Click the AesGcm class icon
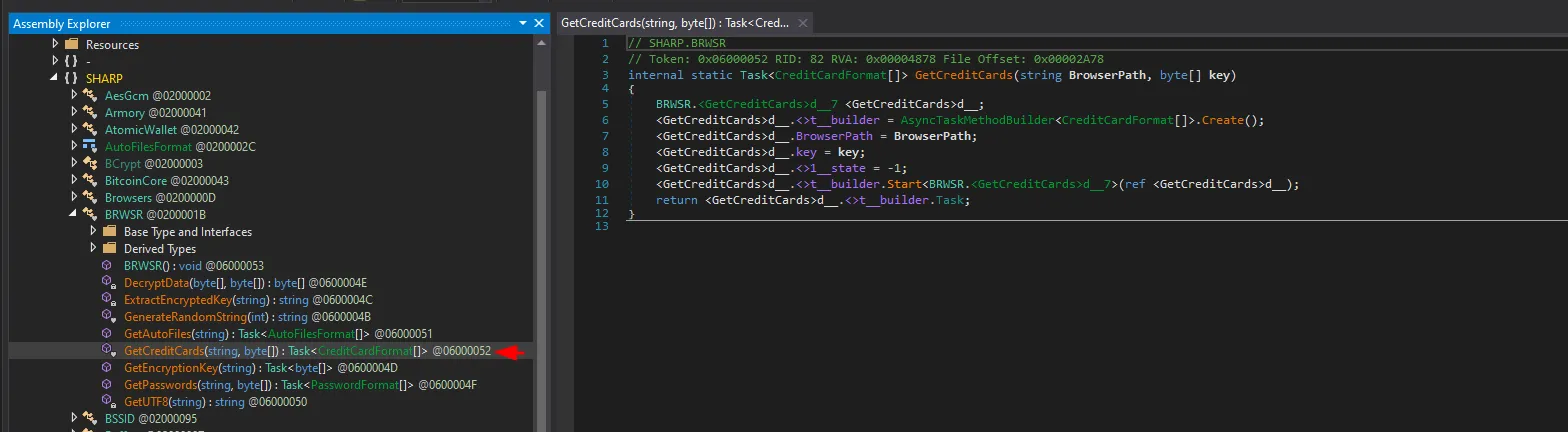 [x=89, y=95]
